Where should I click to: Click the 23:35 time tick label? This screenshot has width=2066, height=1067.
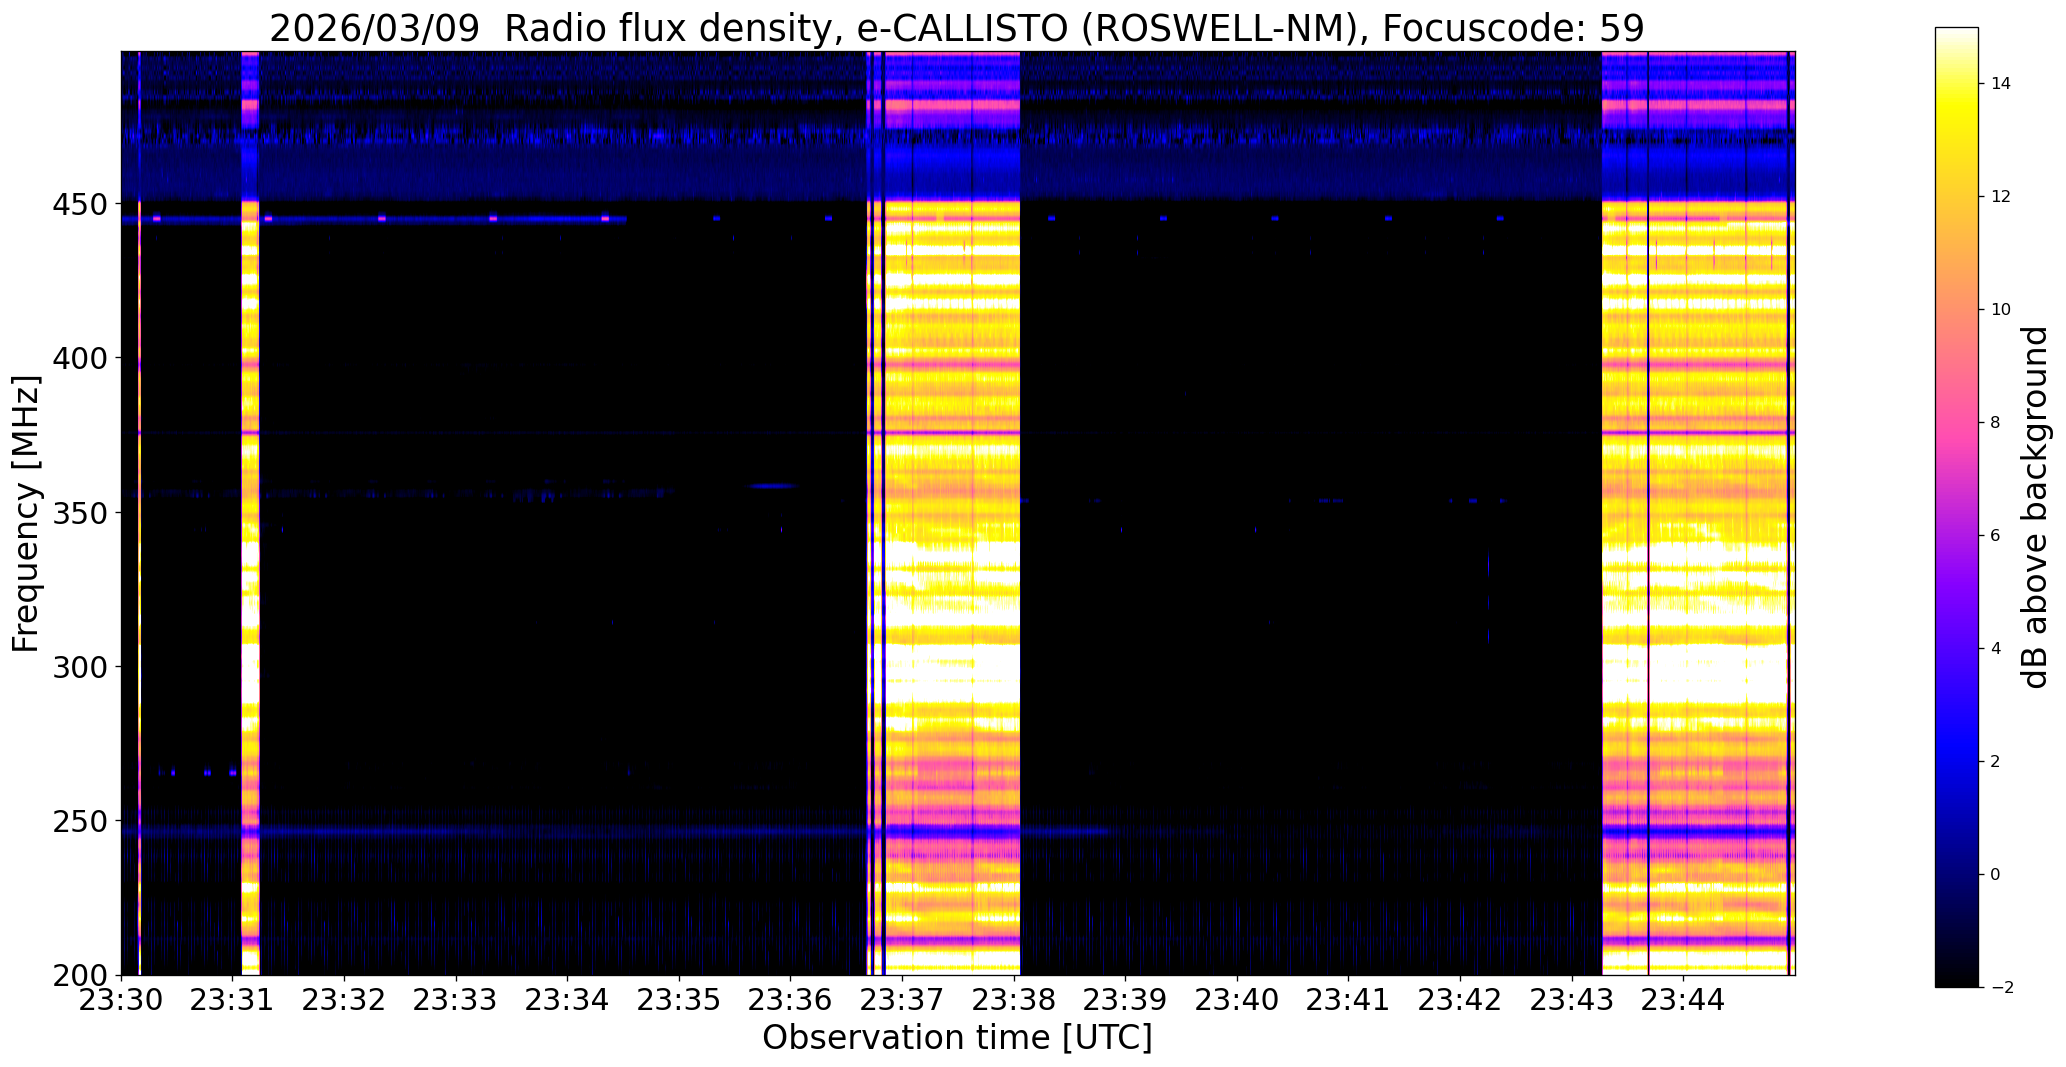pos(679,999)
